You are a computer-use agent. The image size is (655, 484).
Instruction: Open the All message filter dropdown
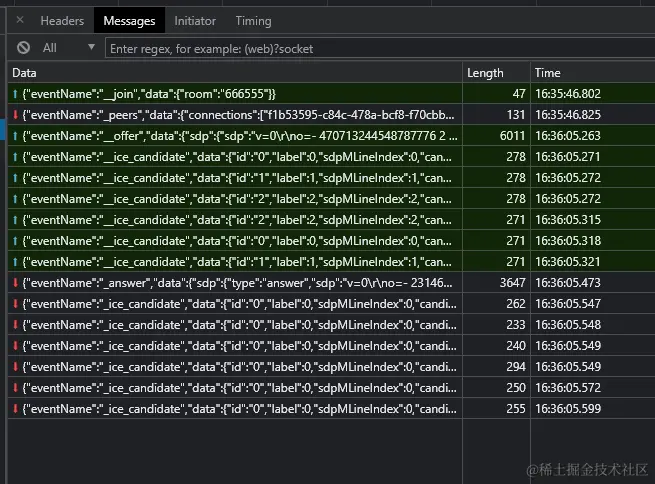tap(69, 48)
